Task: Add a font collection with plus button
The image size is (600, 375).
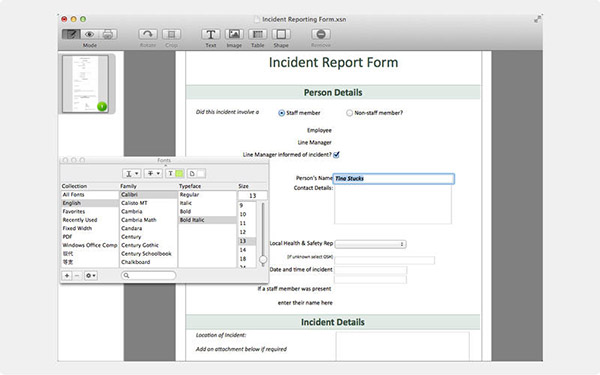Action: [67, 276]
